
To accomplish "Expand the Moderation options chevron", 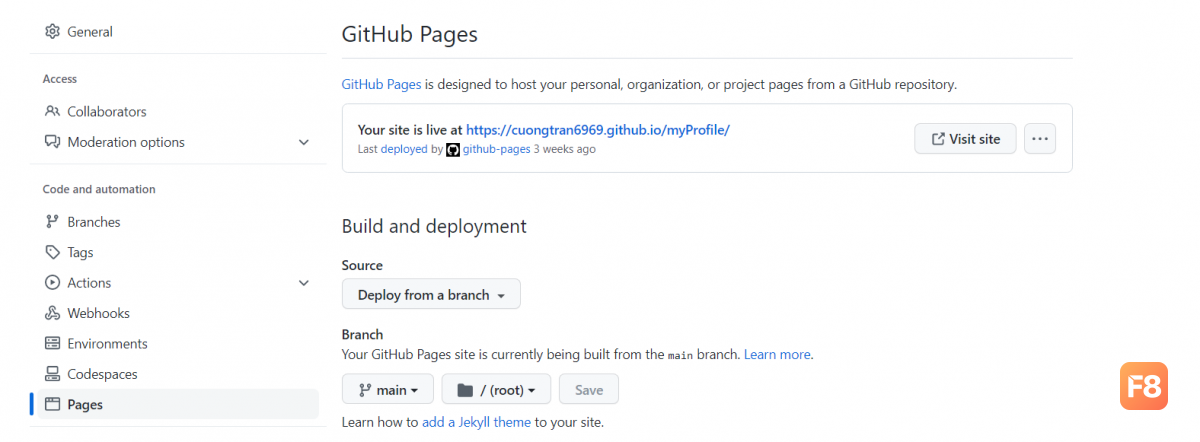I will tap(304, 142).
